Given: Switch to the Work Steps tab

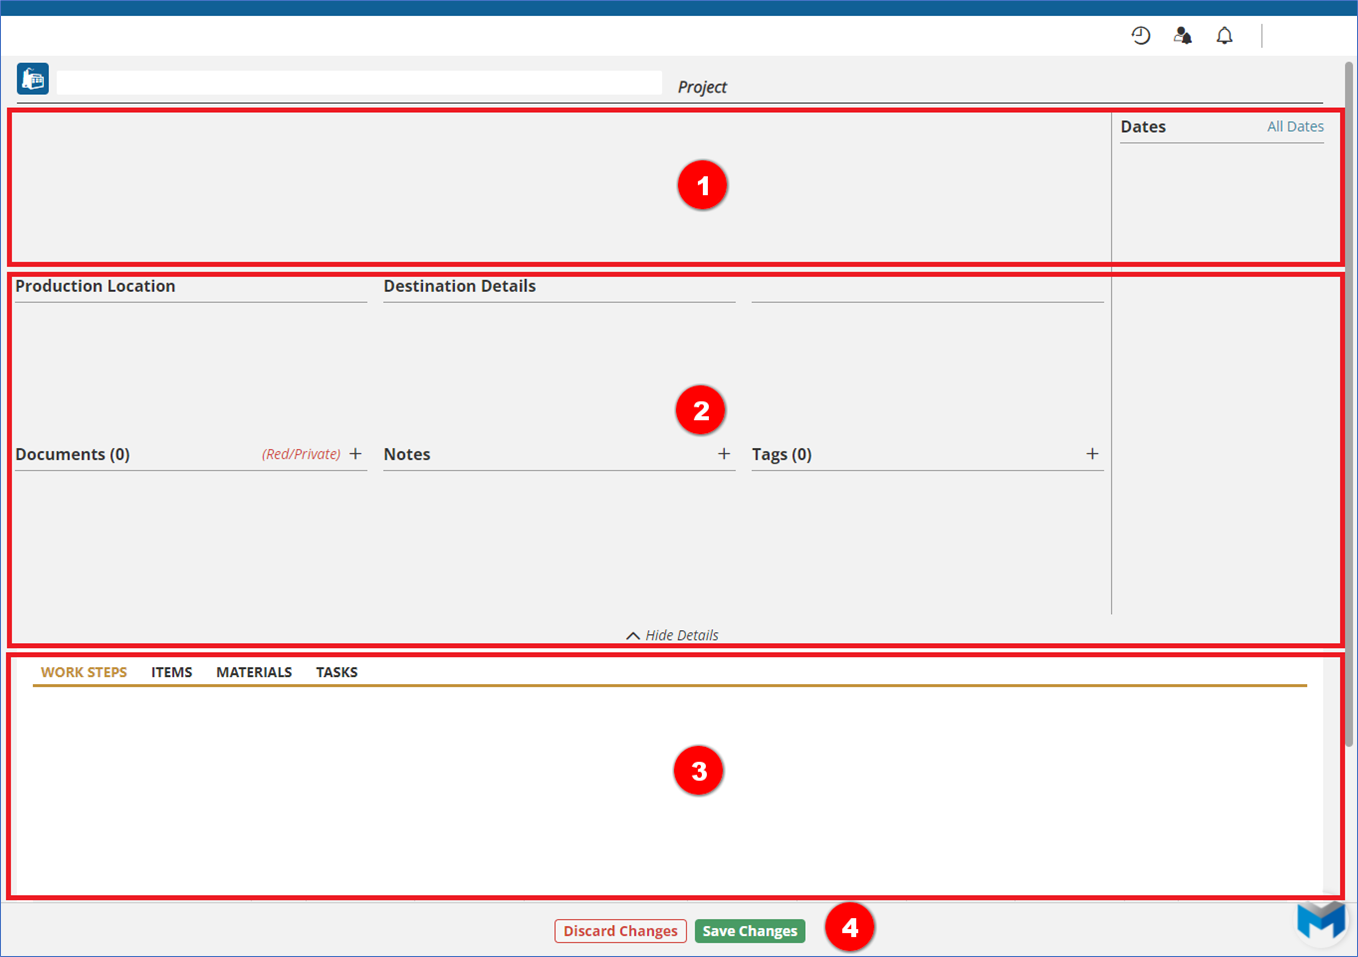Looking at the screenshot, I should pos(84,672).
